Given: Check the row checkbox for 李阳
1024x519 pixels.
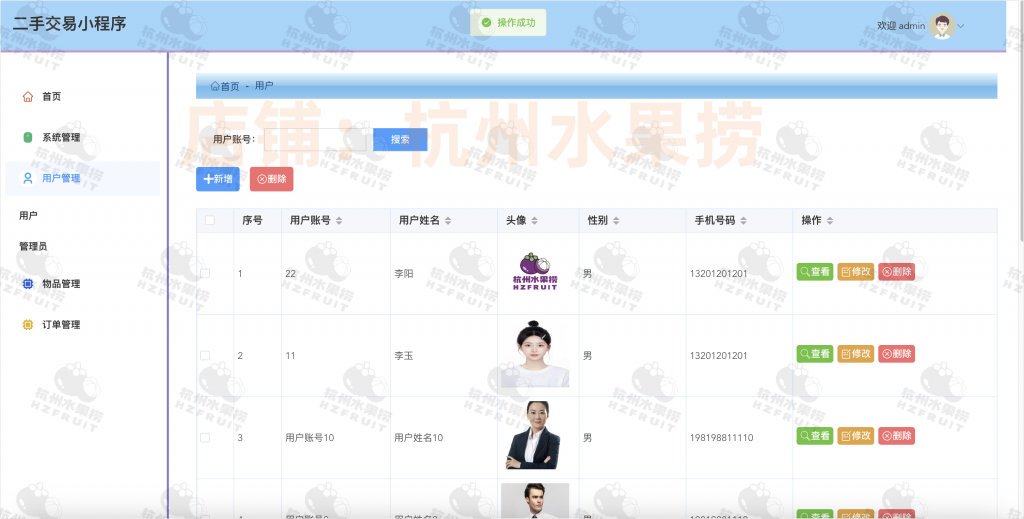Looking at the screenshot, I should tap(205, 274).
